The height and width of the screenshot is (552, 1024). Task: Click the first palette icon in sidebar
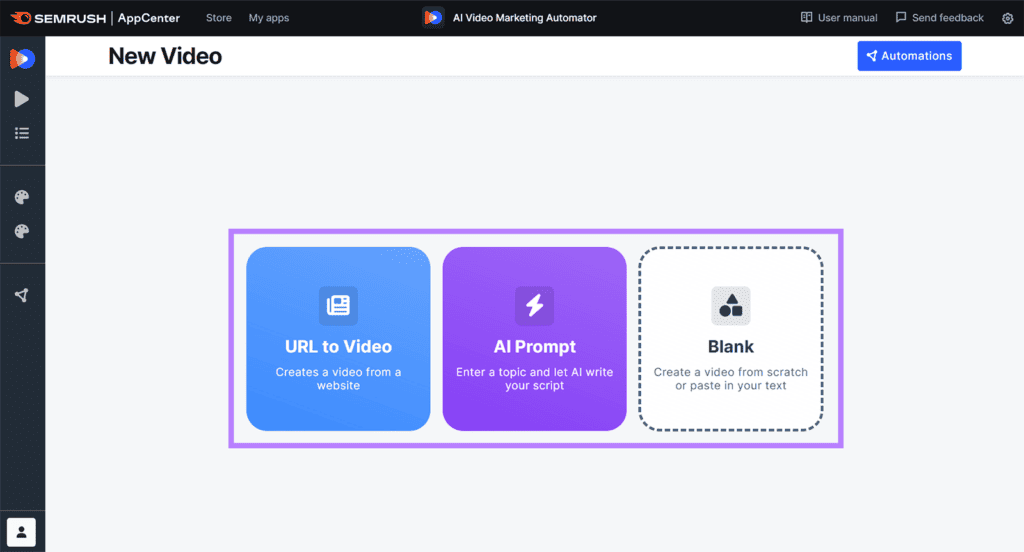tap(22, 198)
